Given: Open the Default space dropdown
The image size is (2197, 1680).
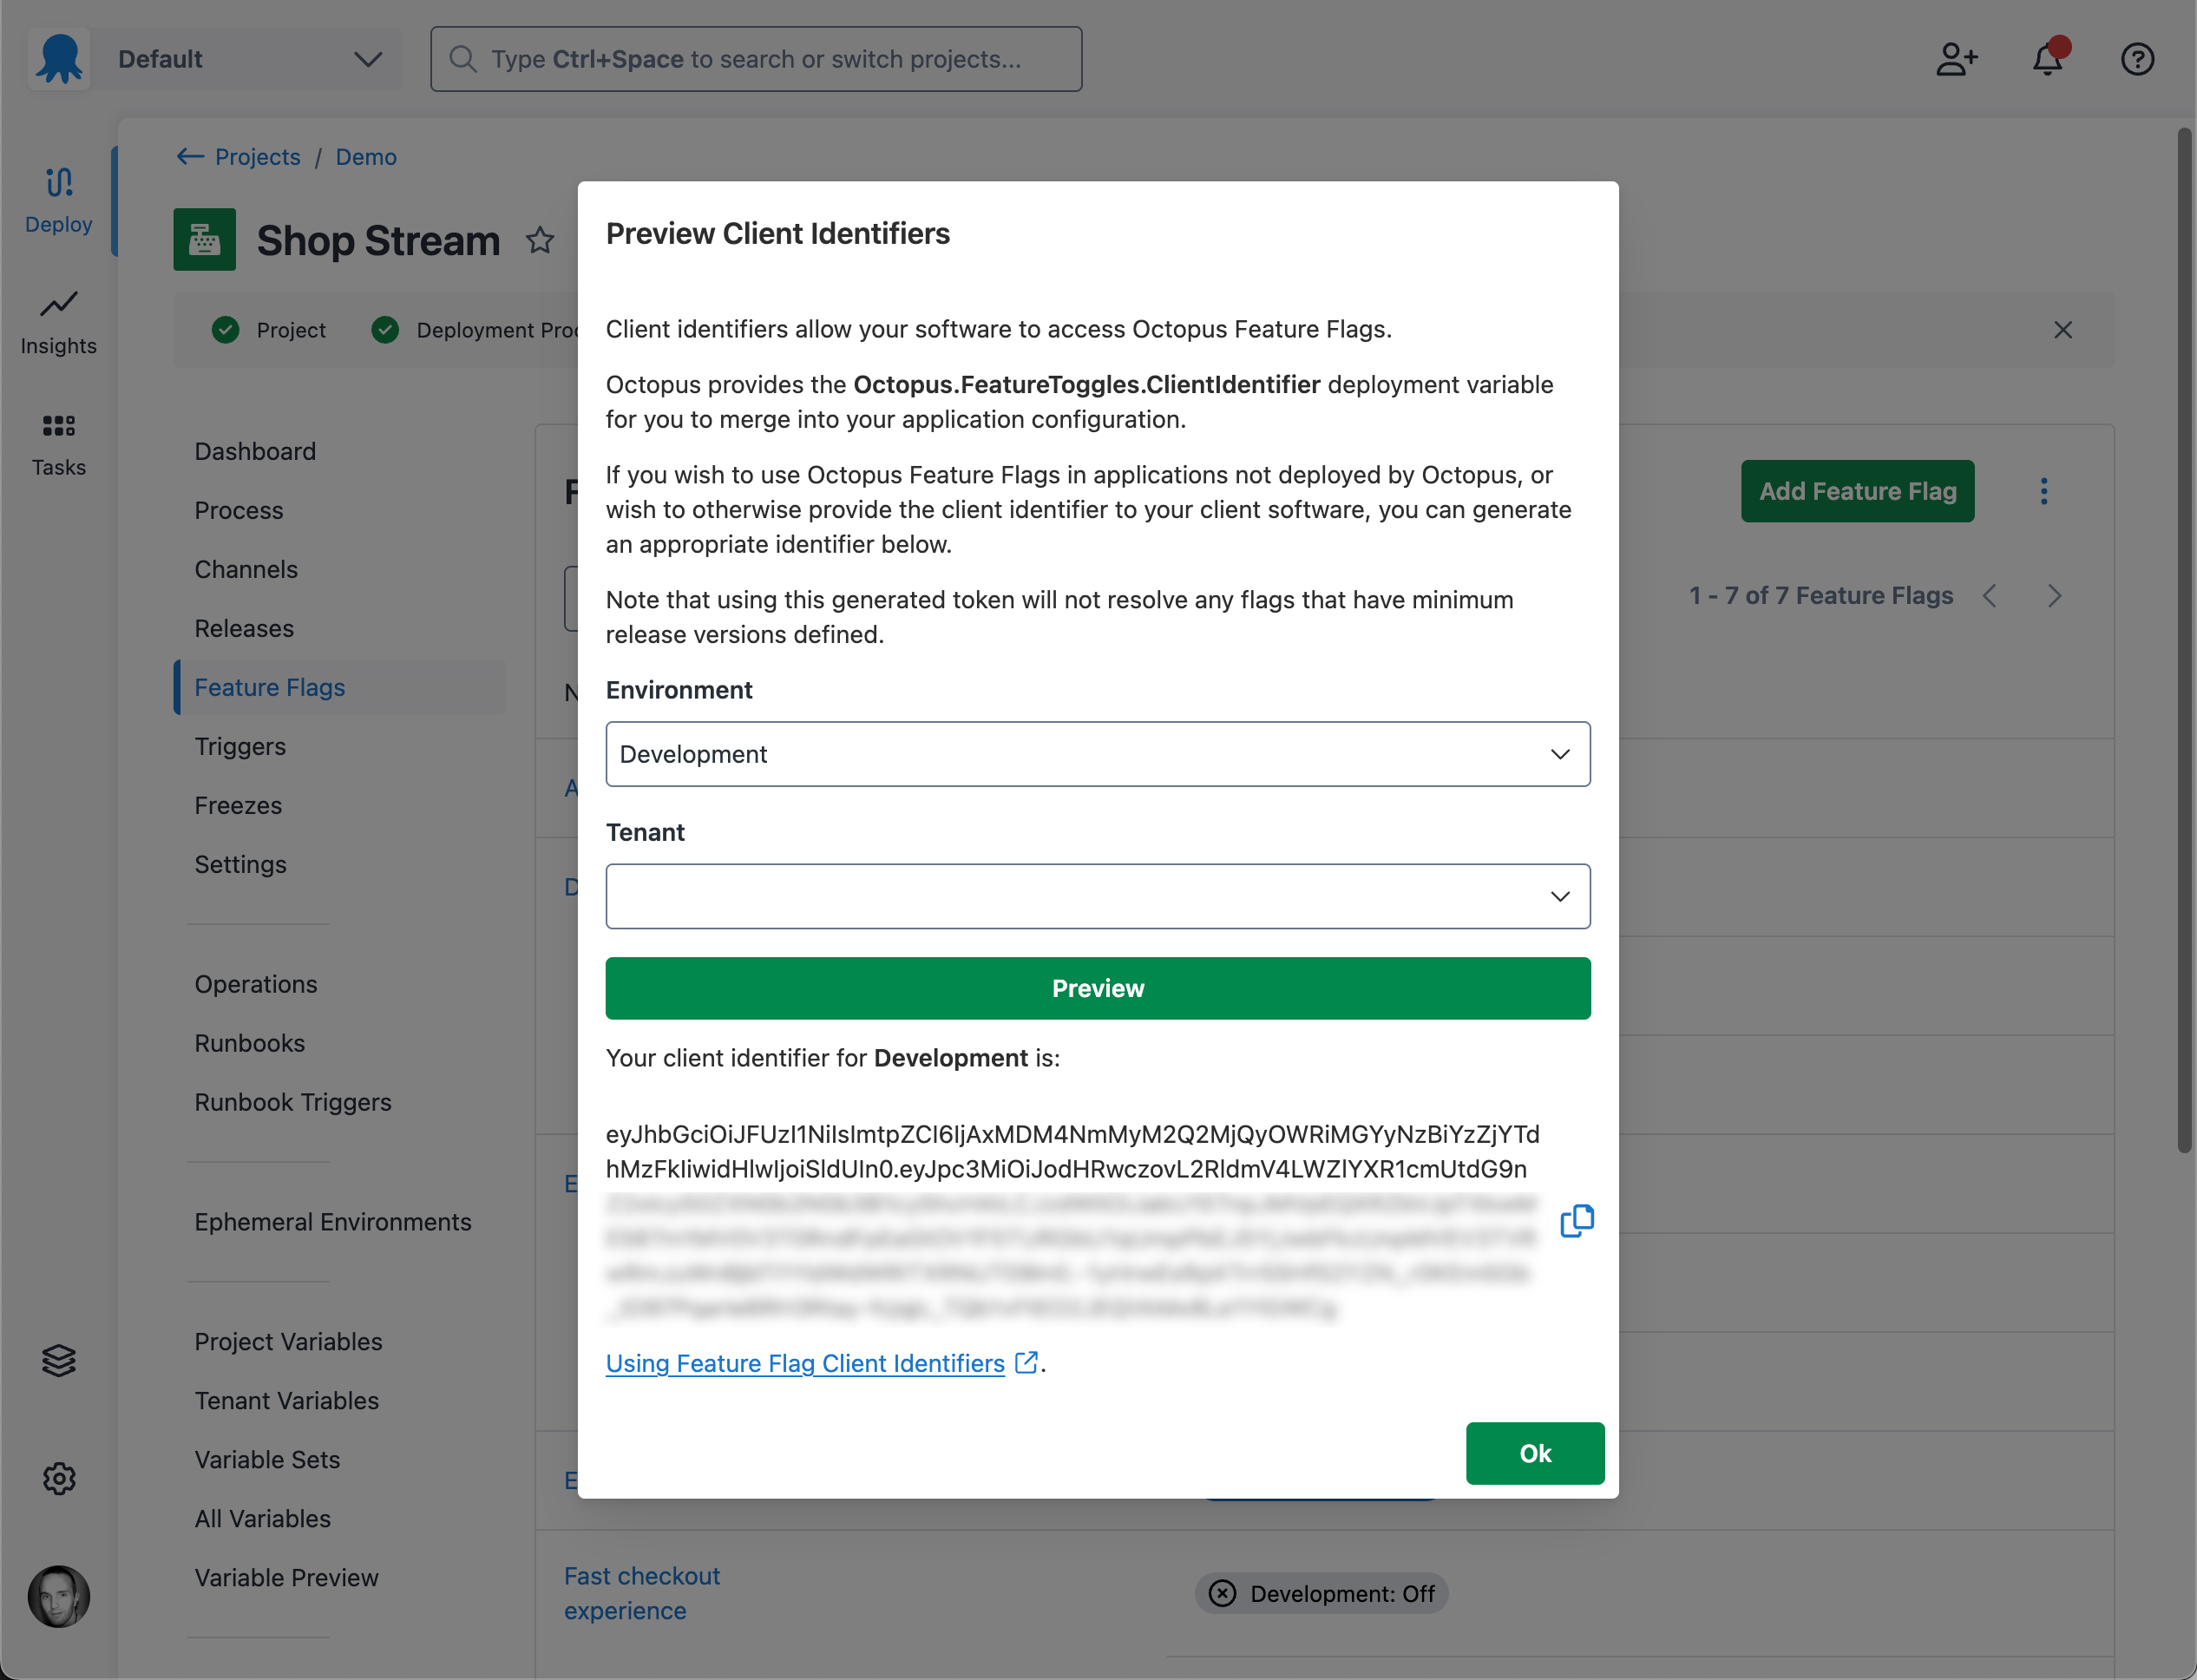Looking at the screenshot, I should [x=248, y=59].
